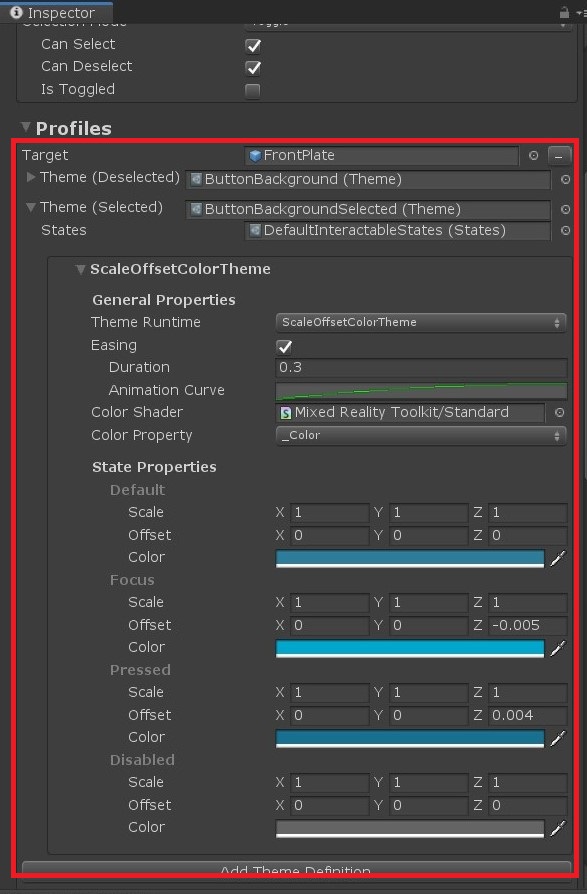The height and width of the screenshot is (894, 587).
Task: Expand the Theme (Deselected) foldout
Action: [31, 177]
